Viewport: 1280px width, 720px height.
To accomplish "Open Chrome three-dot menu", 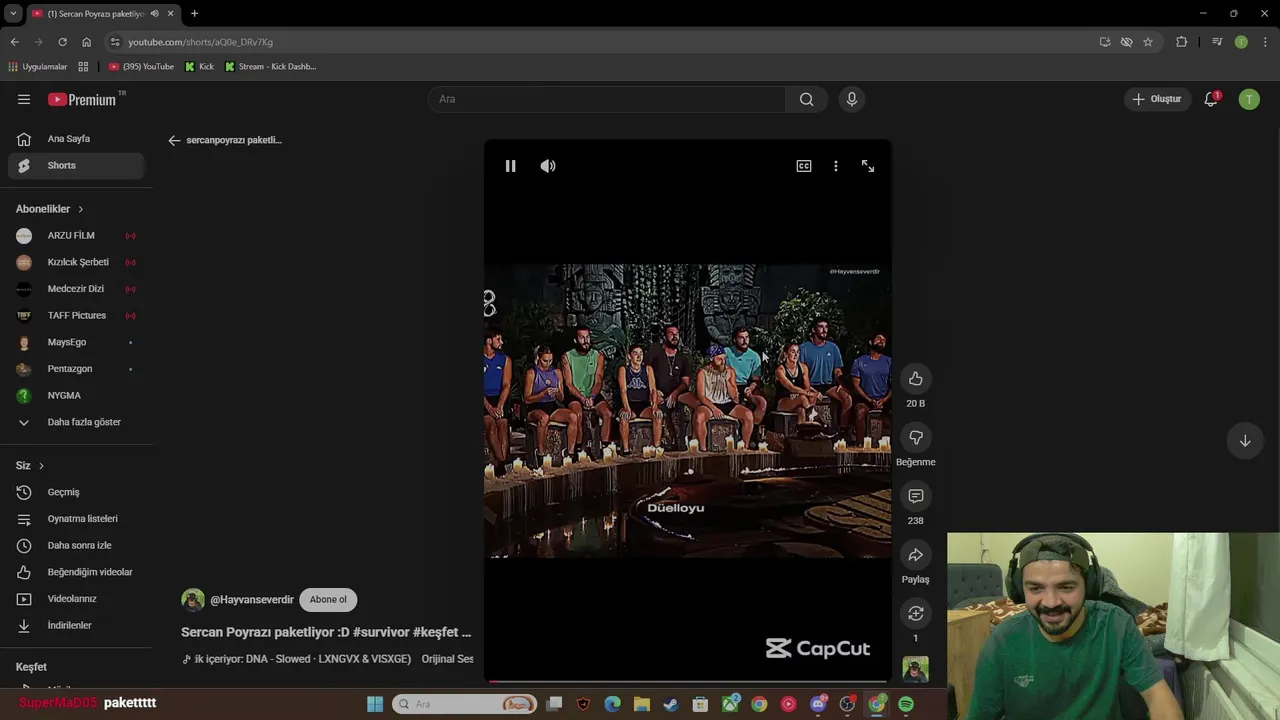I will (x=1265, y=42).
